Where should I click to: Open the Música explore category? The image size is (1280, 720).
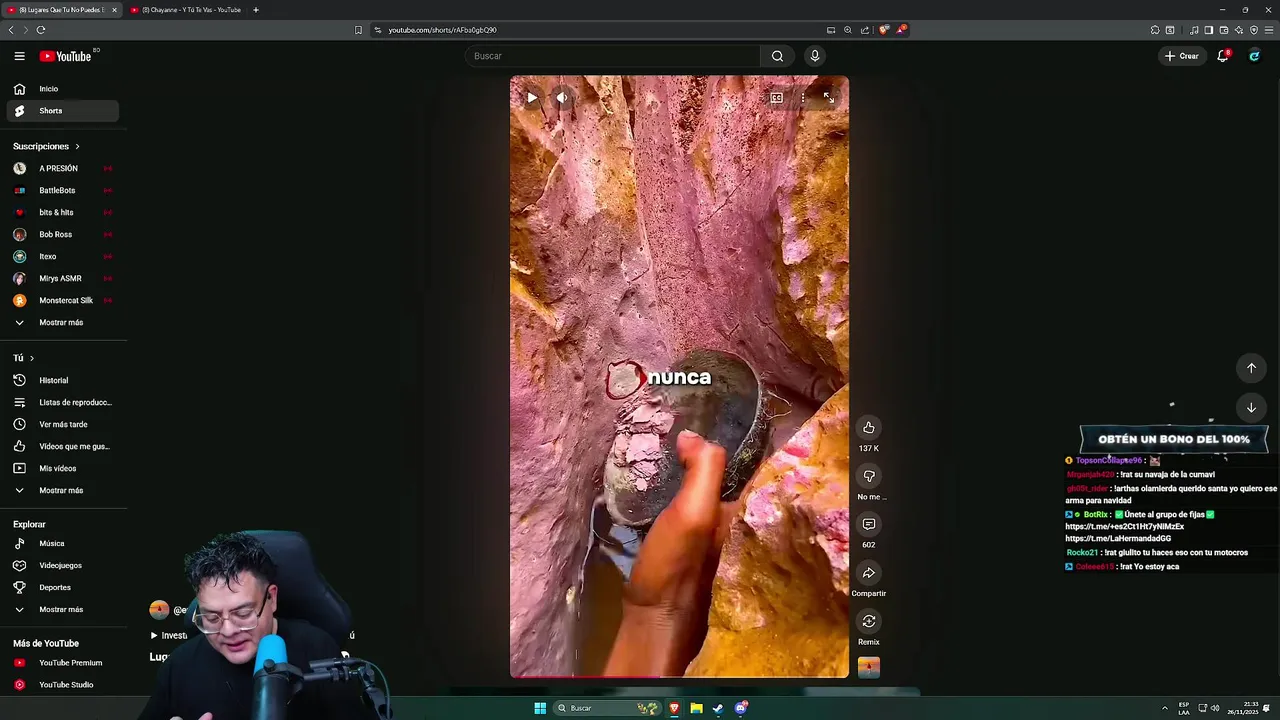click(62, 544)
